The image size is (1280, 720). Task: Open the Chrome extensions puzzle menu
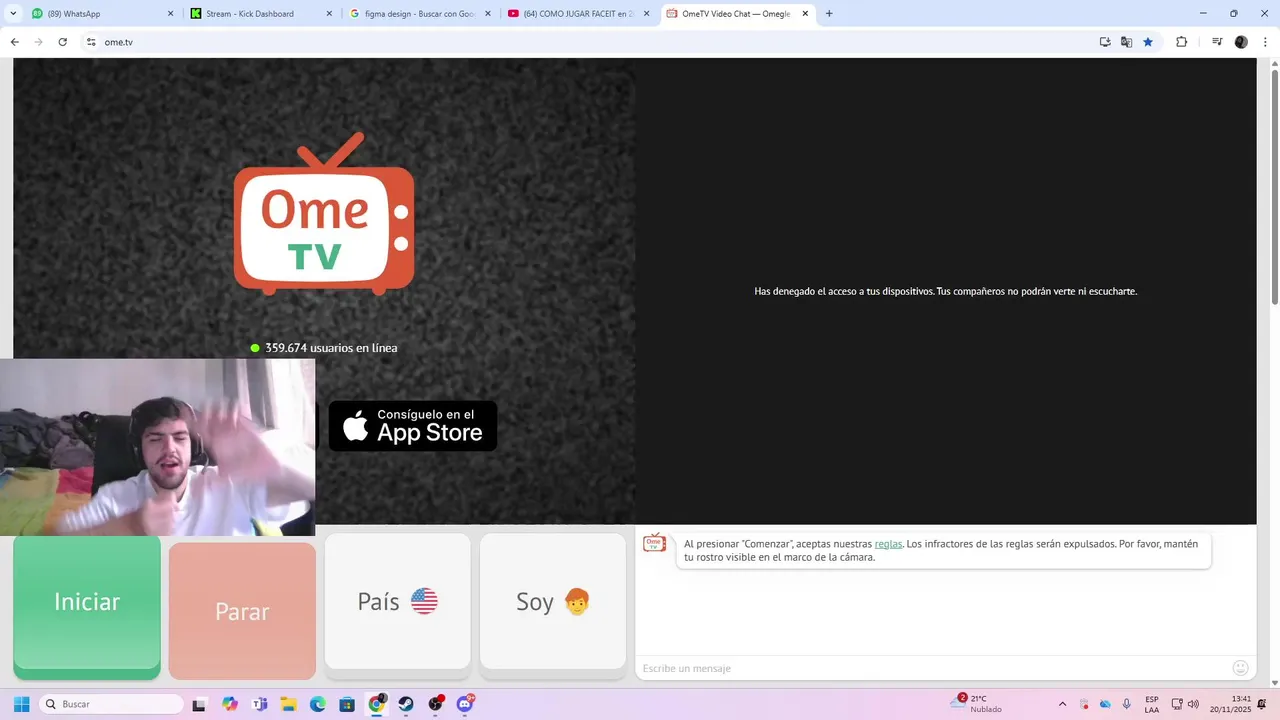pyautogui.click(x=1181, y=42)
